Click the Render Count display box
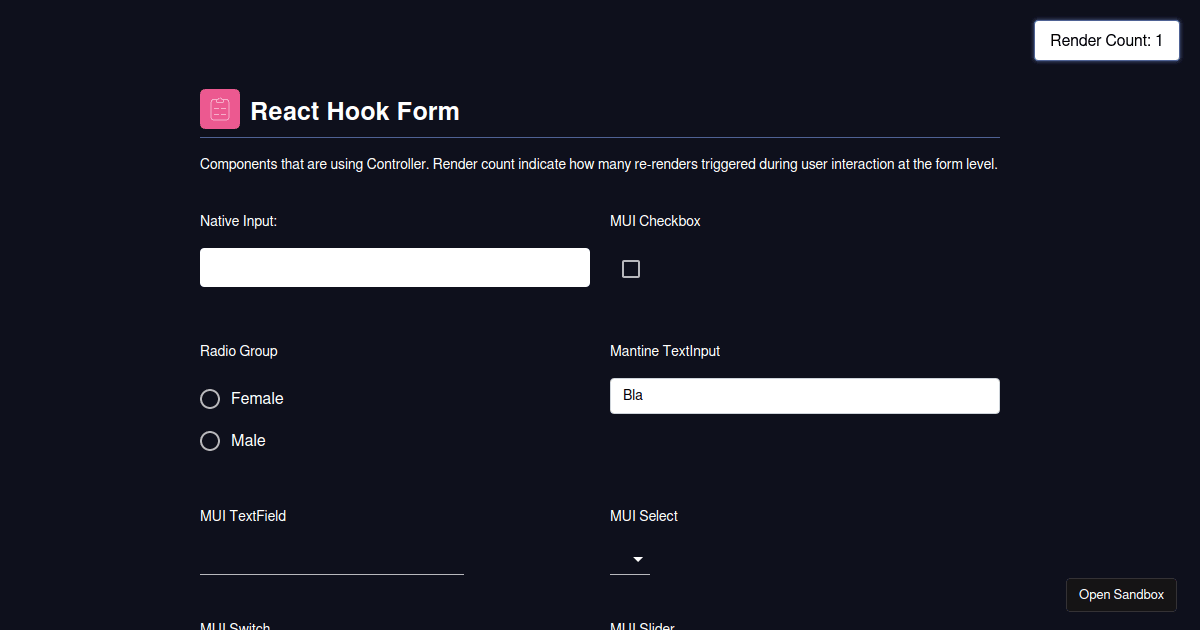The image size is (1200, 630). point(1106,40)
